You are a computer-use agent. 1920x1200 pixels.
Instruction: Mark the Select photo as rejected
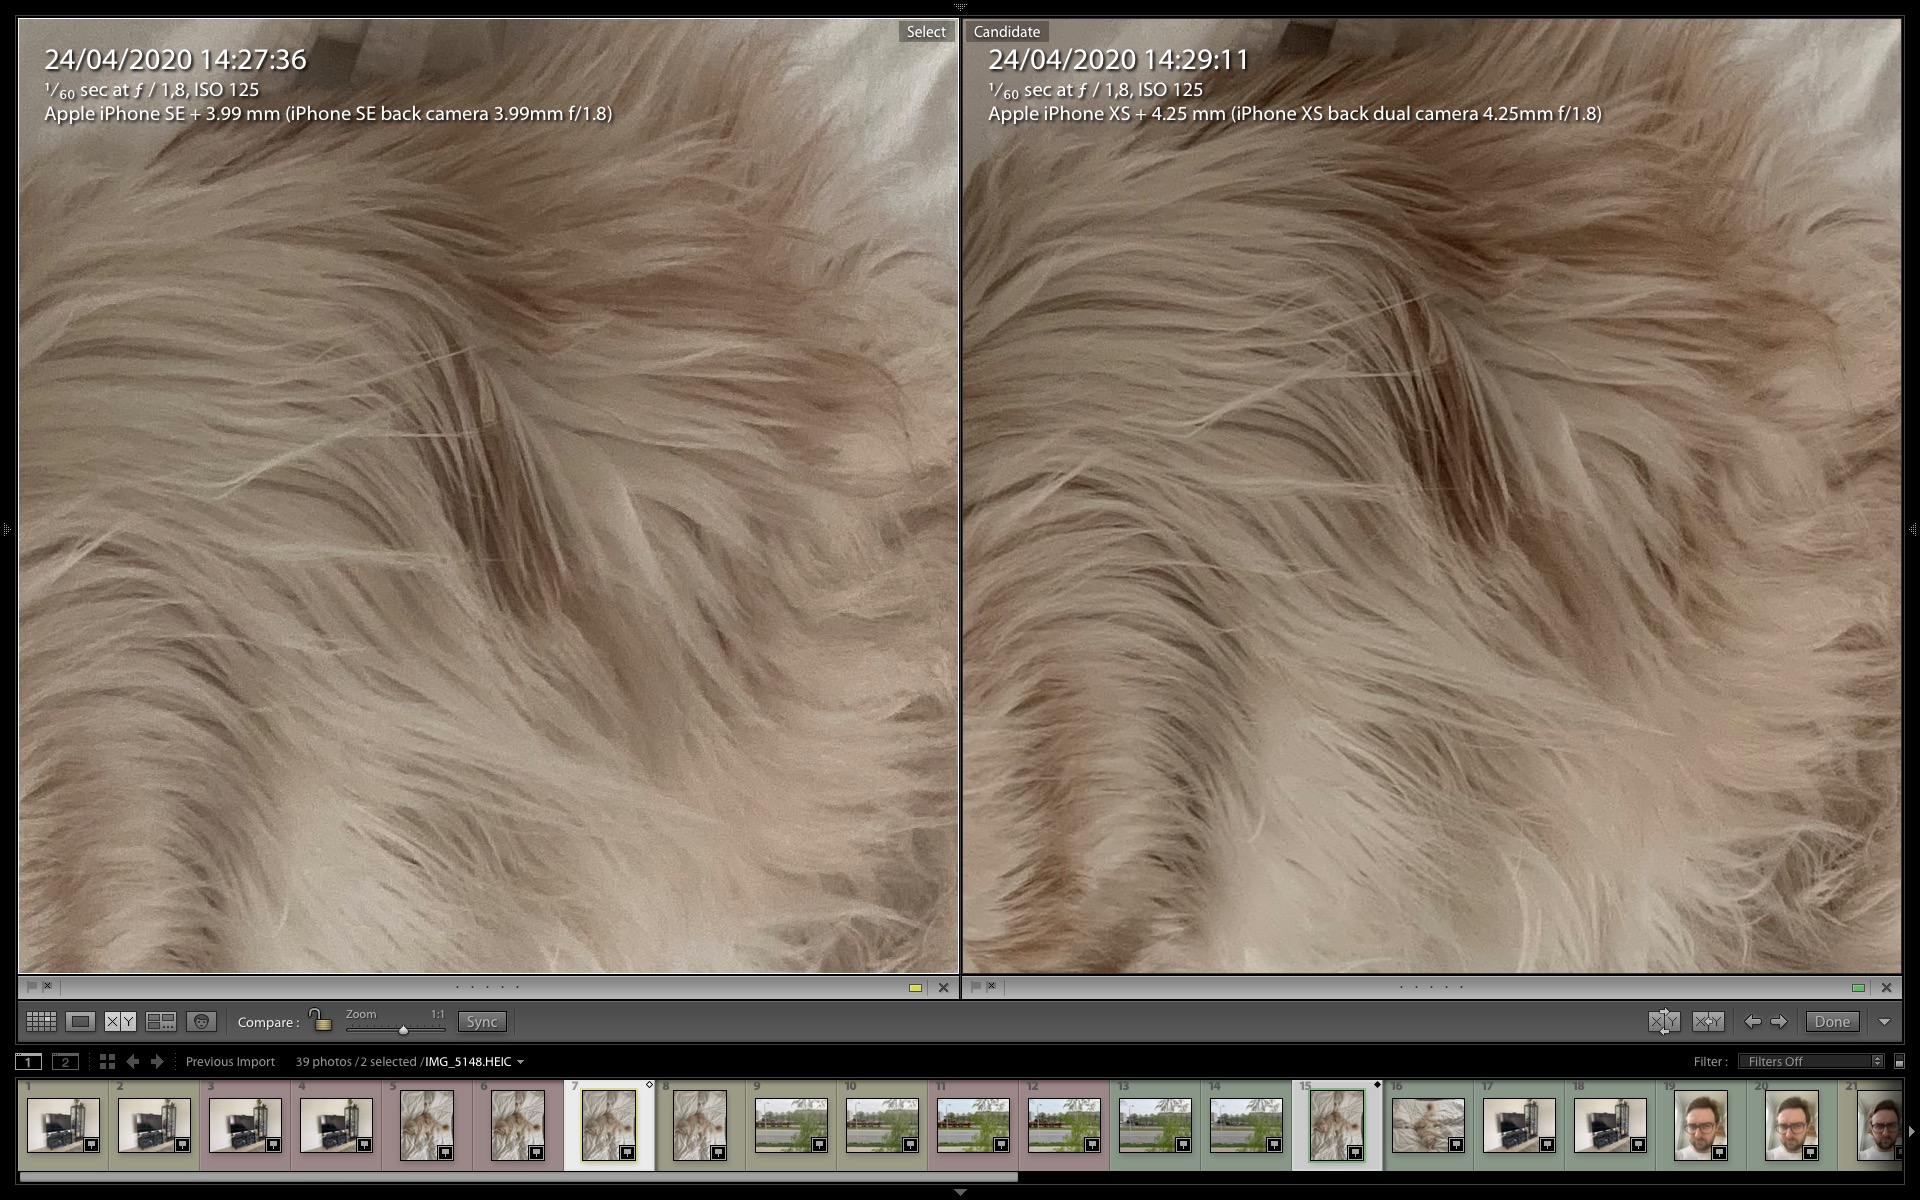tap(48, 986)
